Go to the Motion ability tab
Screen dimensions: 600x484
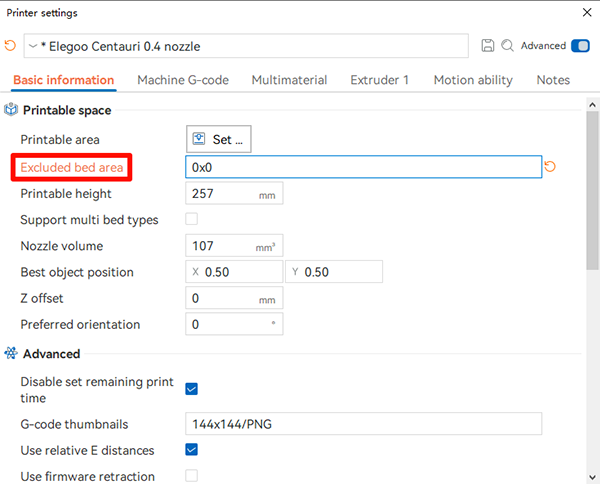[x=473, y=80]
